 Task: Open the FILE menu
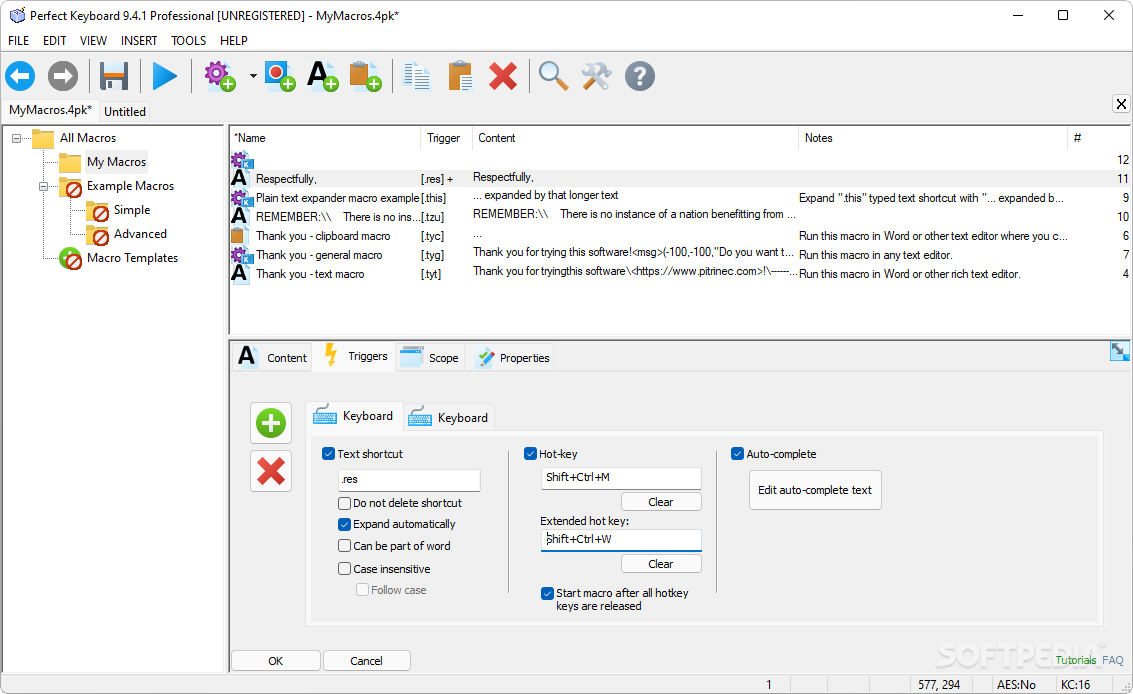[x=18, y=40]
